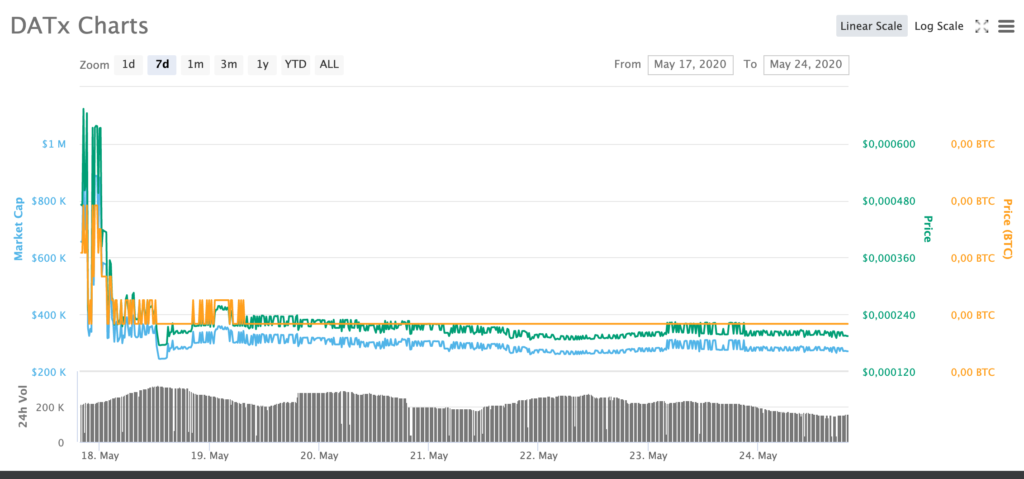Choose the 1y zoom option
The width and height of the screenshot is (1024, 479).
262,65
